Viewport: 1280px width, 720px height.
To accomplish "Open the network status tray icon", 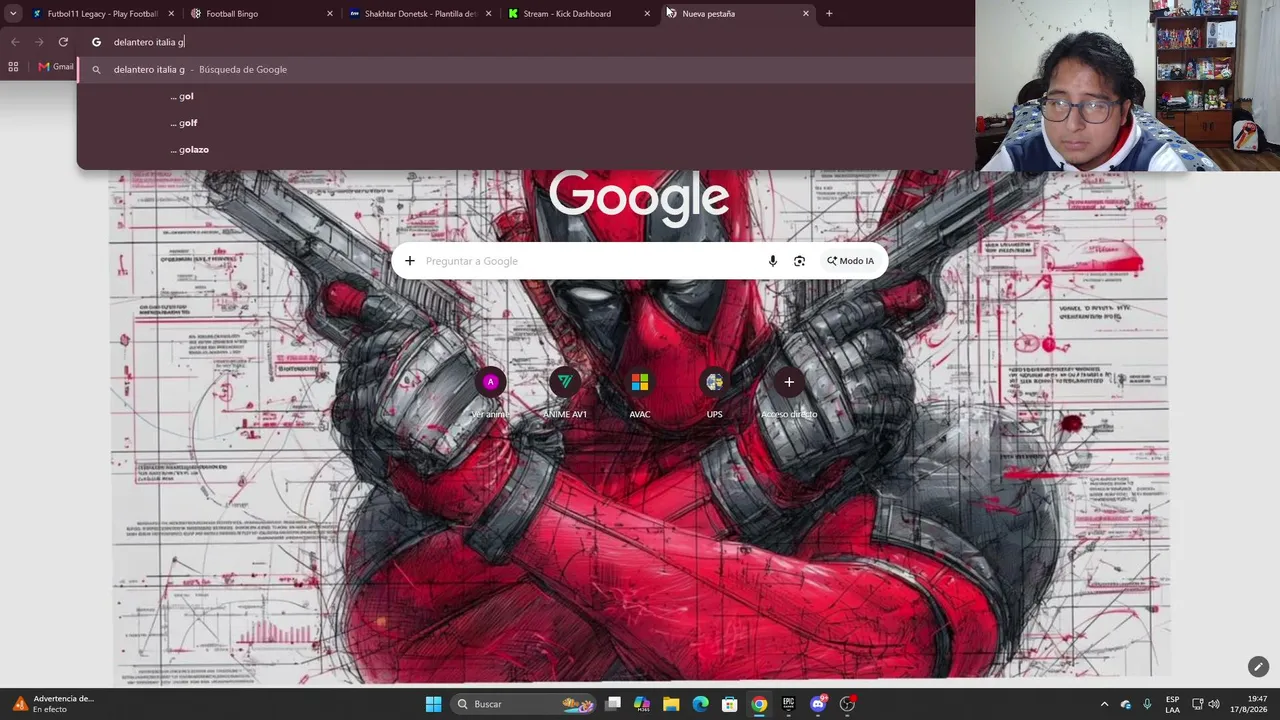I will [x=1198, y=704].
